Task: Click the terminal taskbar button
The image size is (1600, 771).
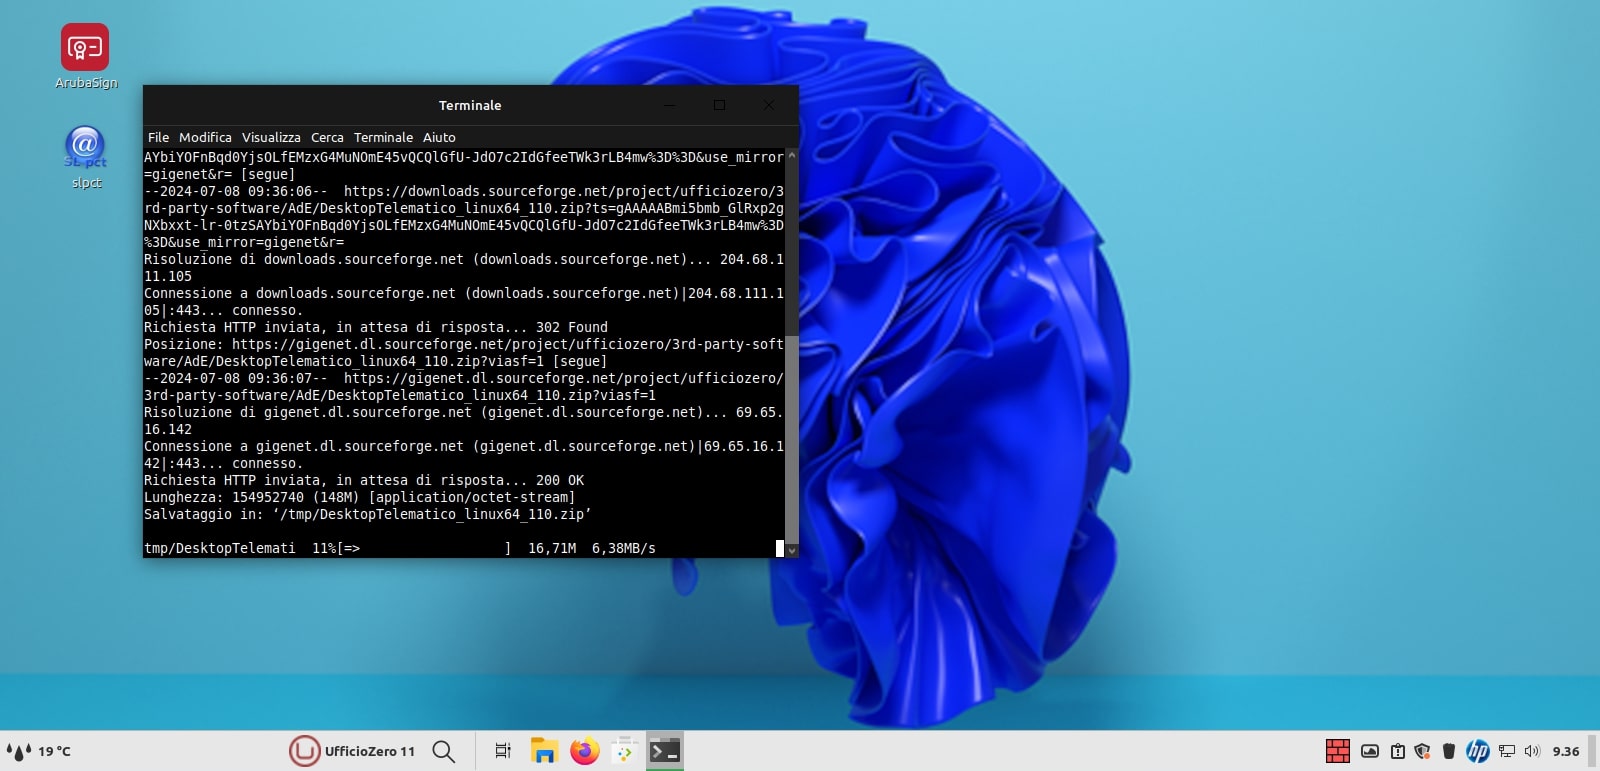Action: [x=665, y=751]
